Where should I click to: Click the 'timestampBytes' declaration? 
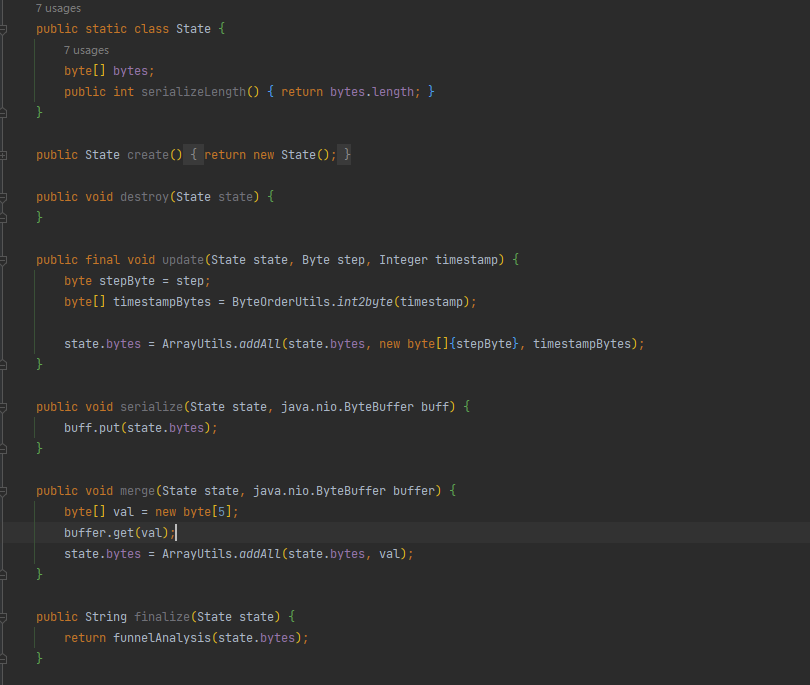[x=162, y=302]
